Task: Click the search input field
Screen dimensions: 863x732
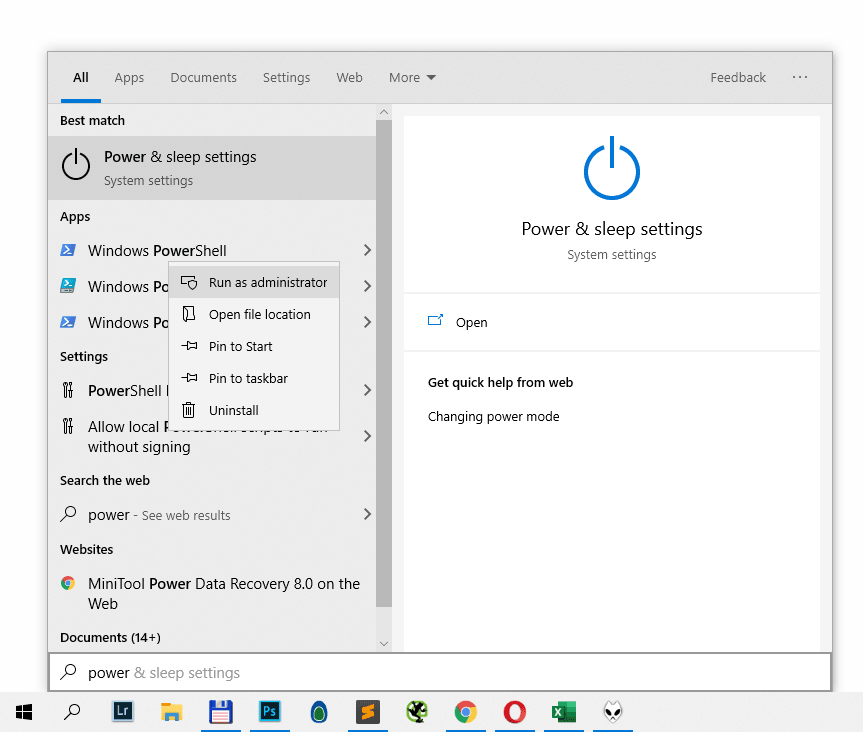Action: [x=440, y=673]
